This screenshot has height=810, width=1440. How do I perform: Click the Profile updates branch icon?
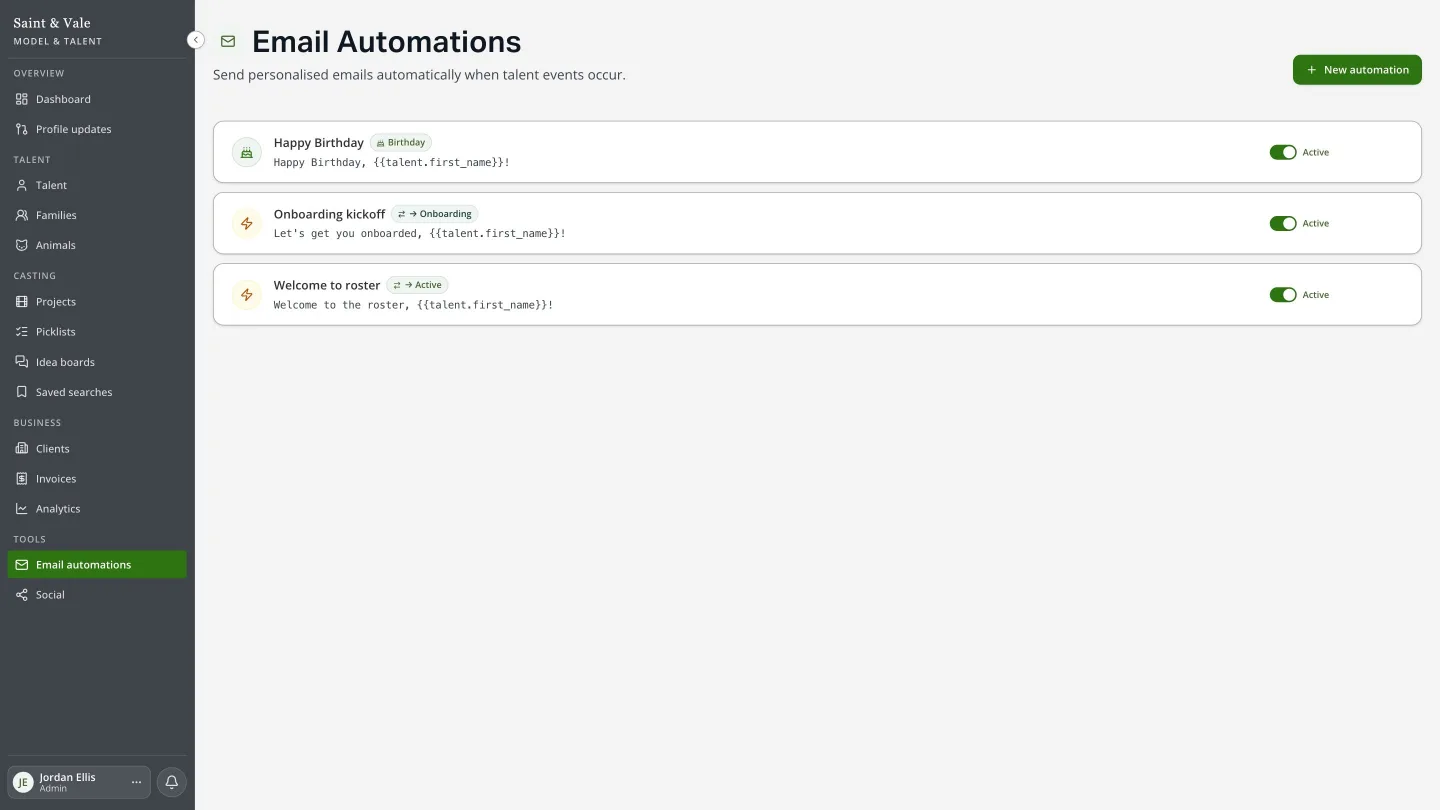click(22, 129)
